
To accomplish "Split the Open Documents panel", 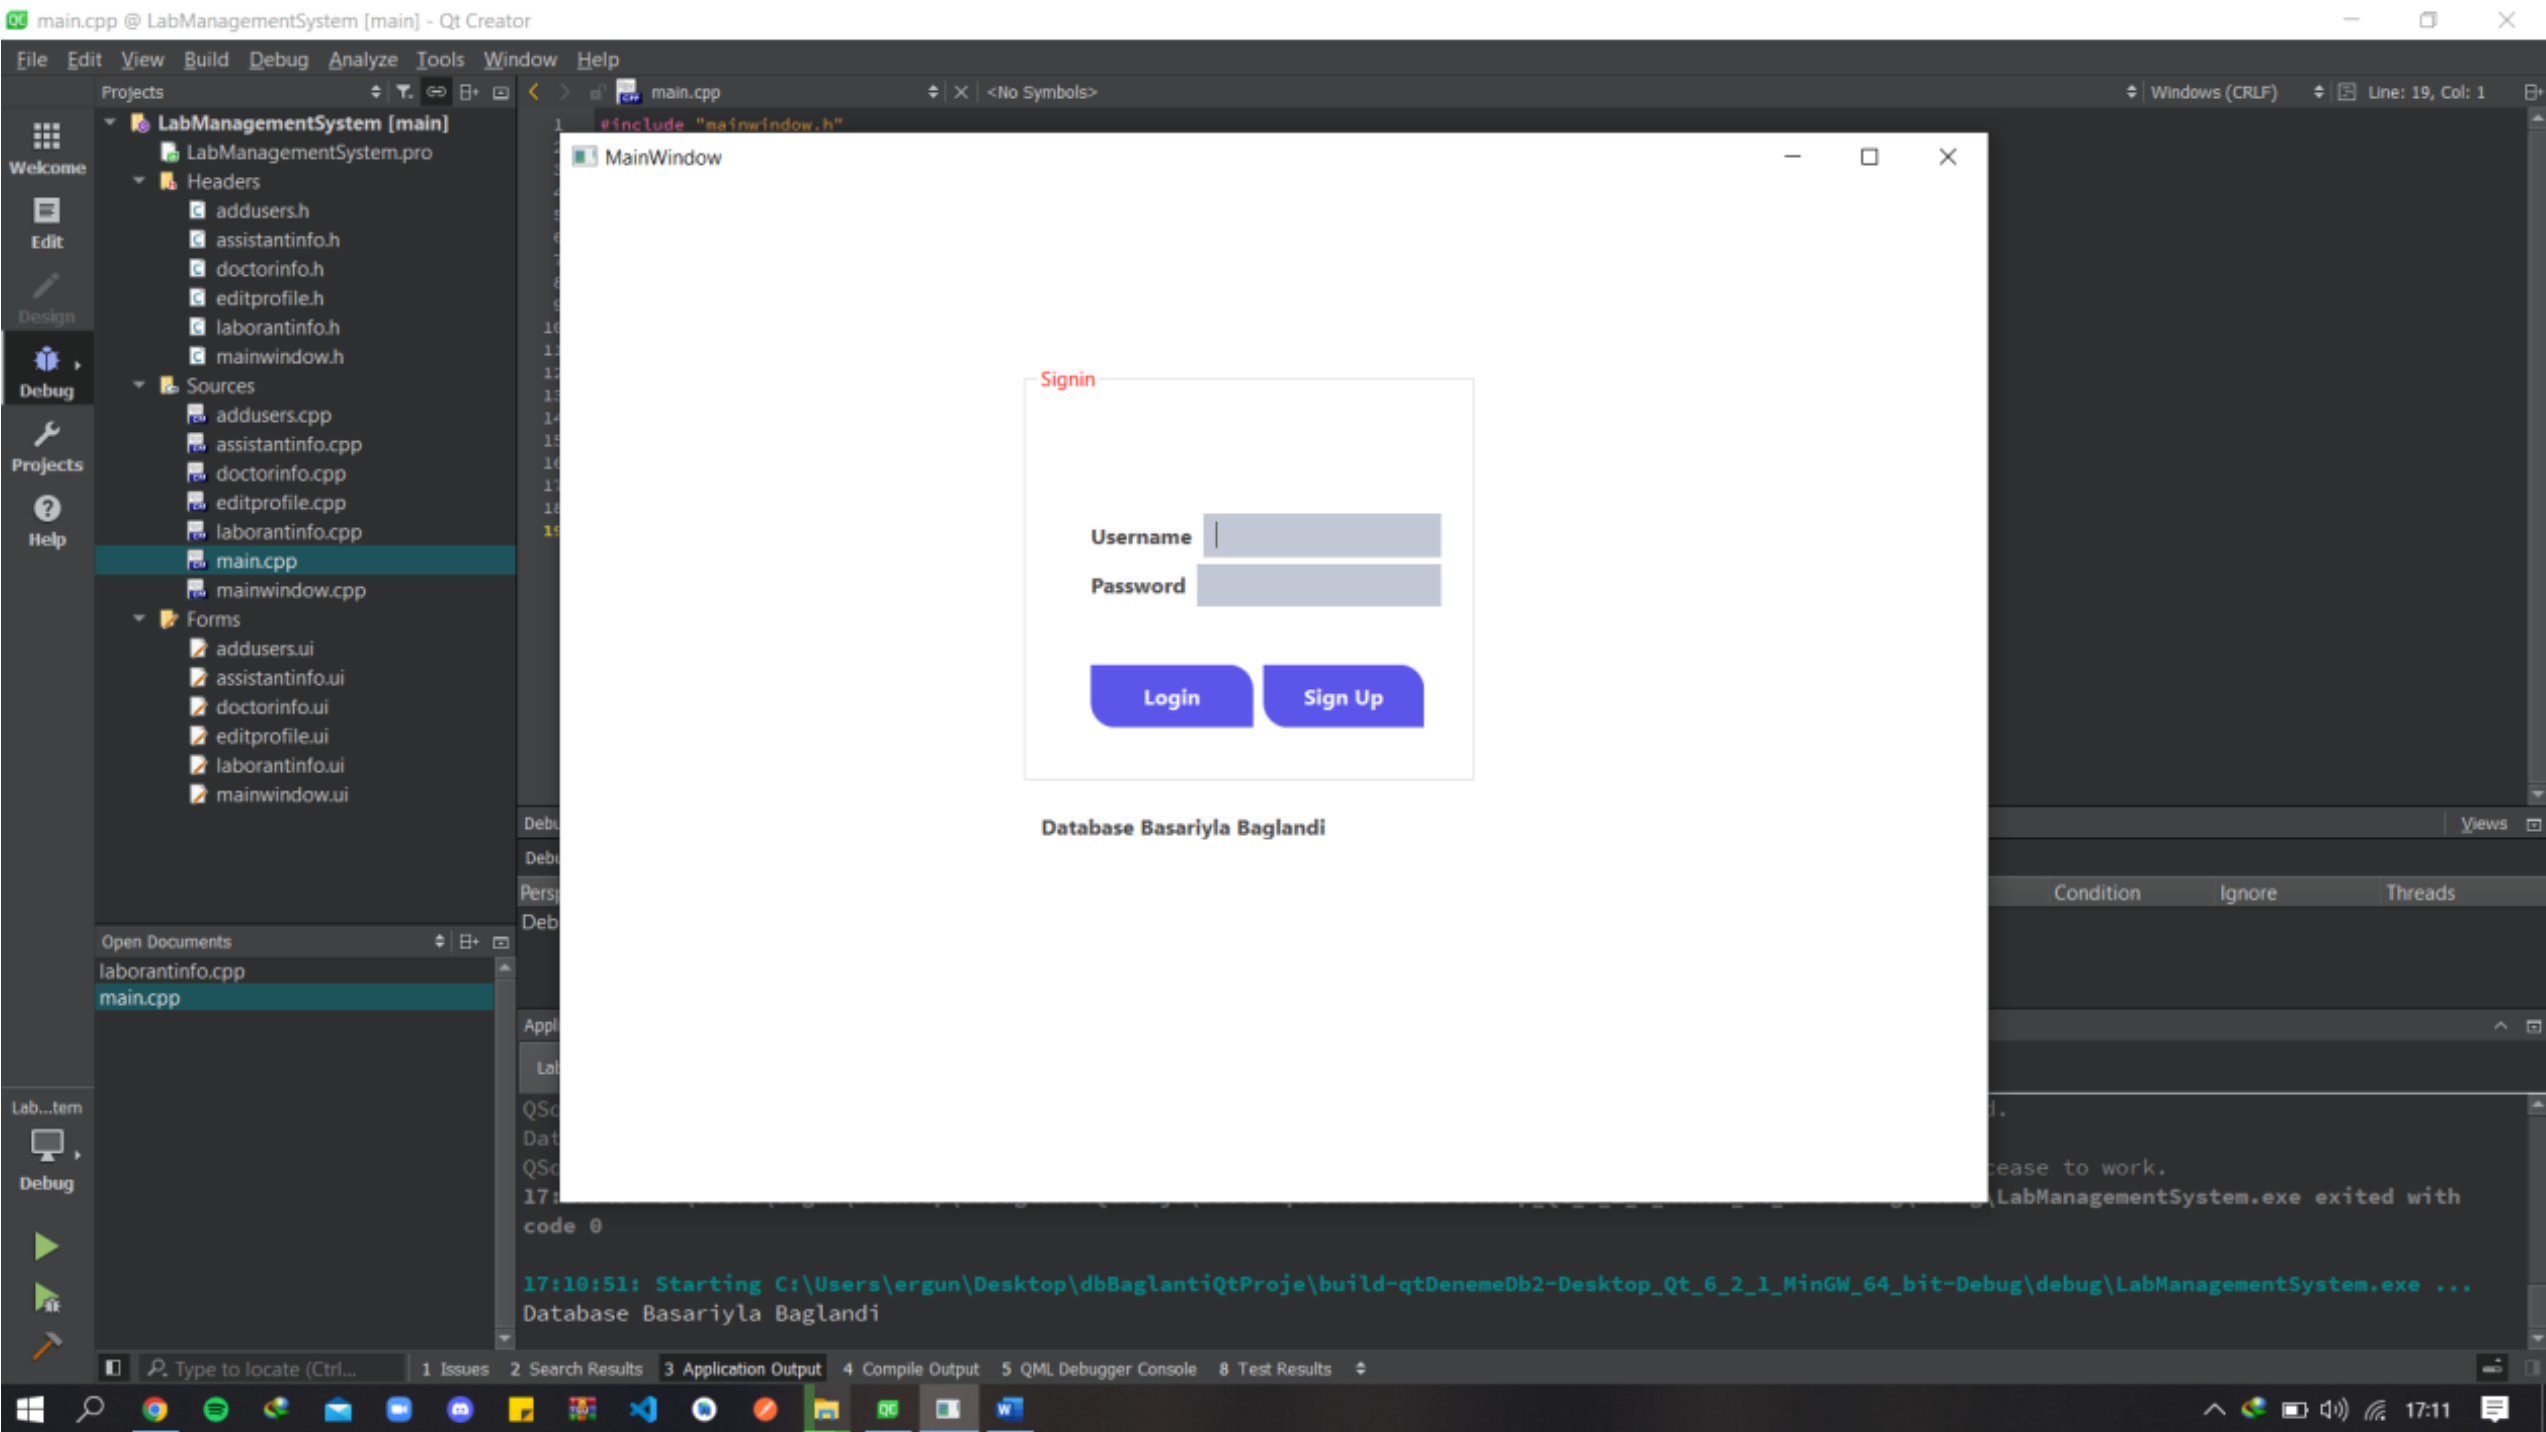I will click(x=468, y=942).
